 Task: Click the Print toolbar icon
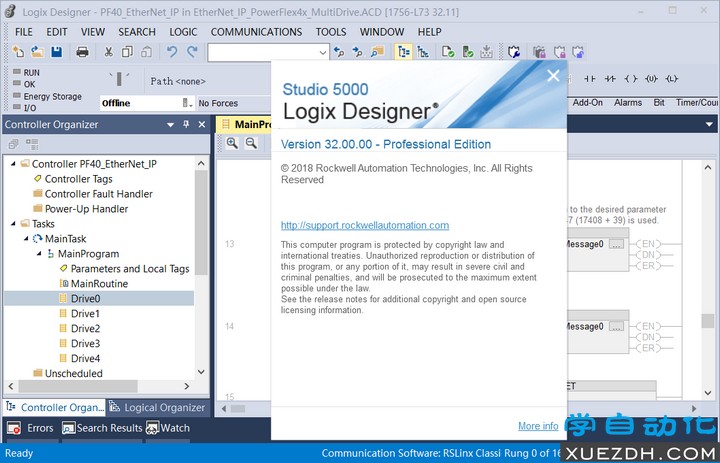(x=82, y=52)
